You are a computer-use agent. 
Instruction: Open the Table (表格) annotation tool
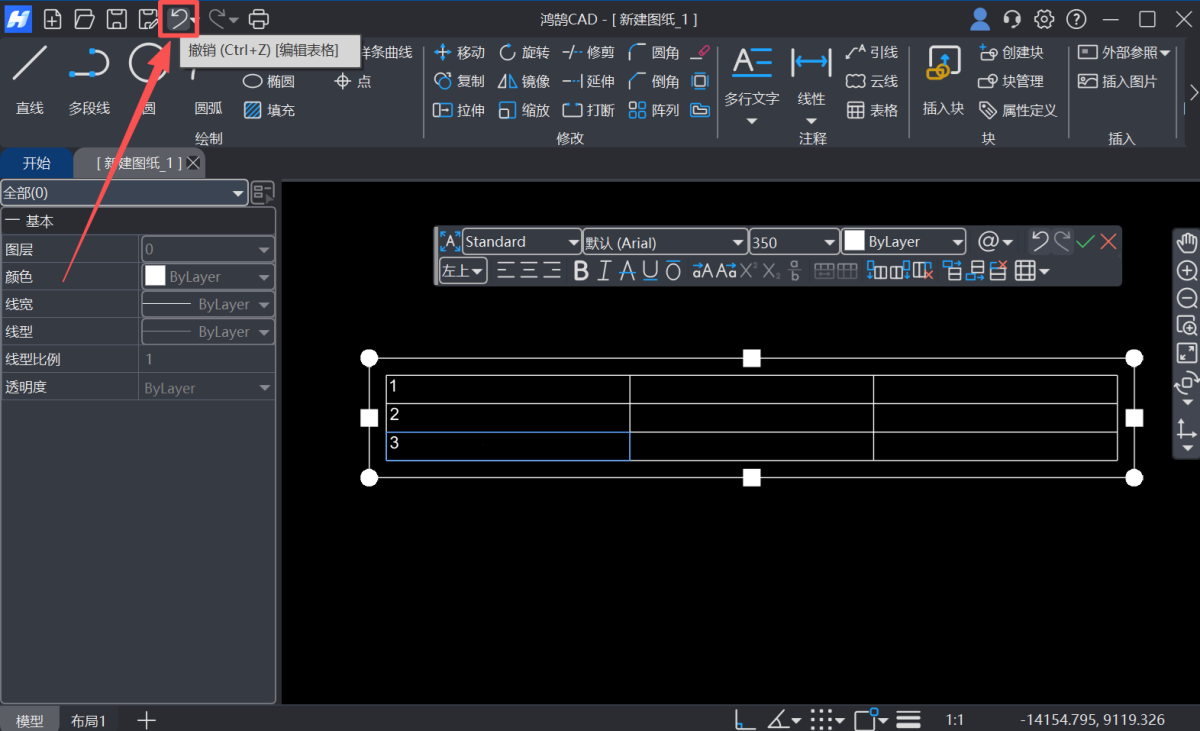point(870,110)
